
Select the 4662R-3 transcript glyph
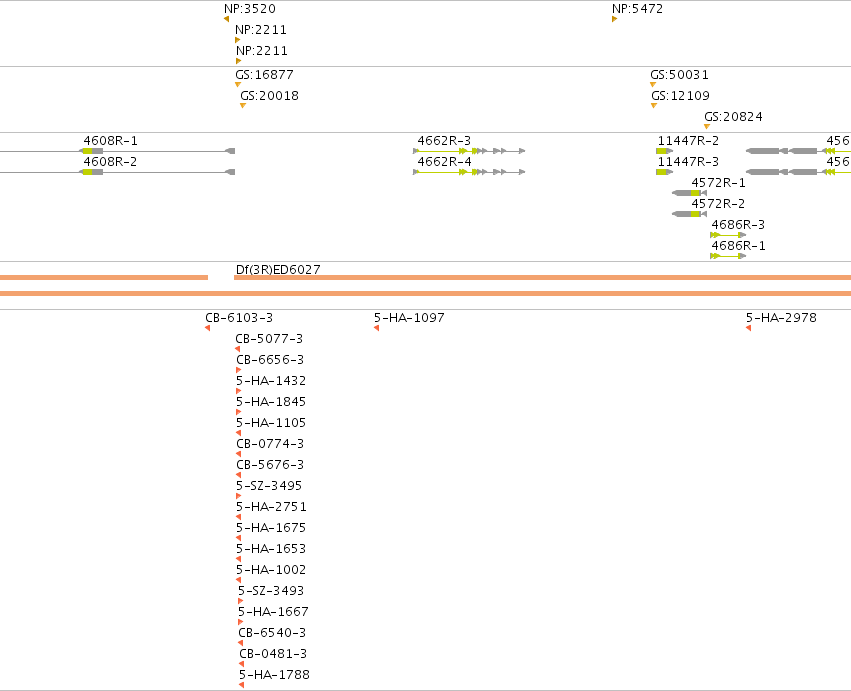coord(469,151)
